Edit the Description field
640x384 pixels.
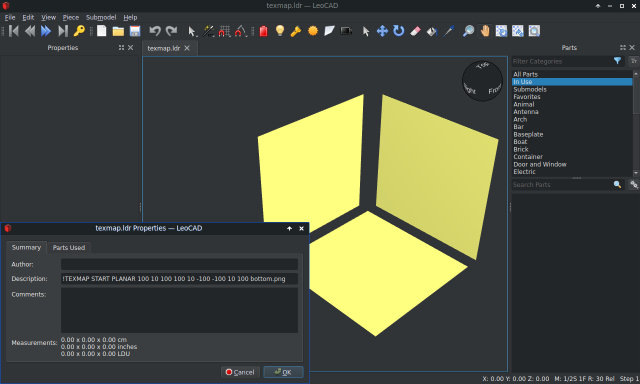coord(179,279)
